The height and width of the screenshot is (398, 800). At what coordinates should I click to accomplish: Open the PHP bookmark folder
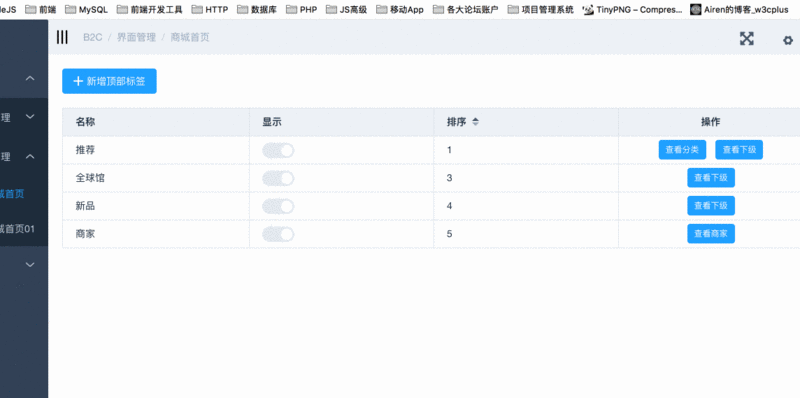pos(302,9)
